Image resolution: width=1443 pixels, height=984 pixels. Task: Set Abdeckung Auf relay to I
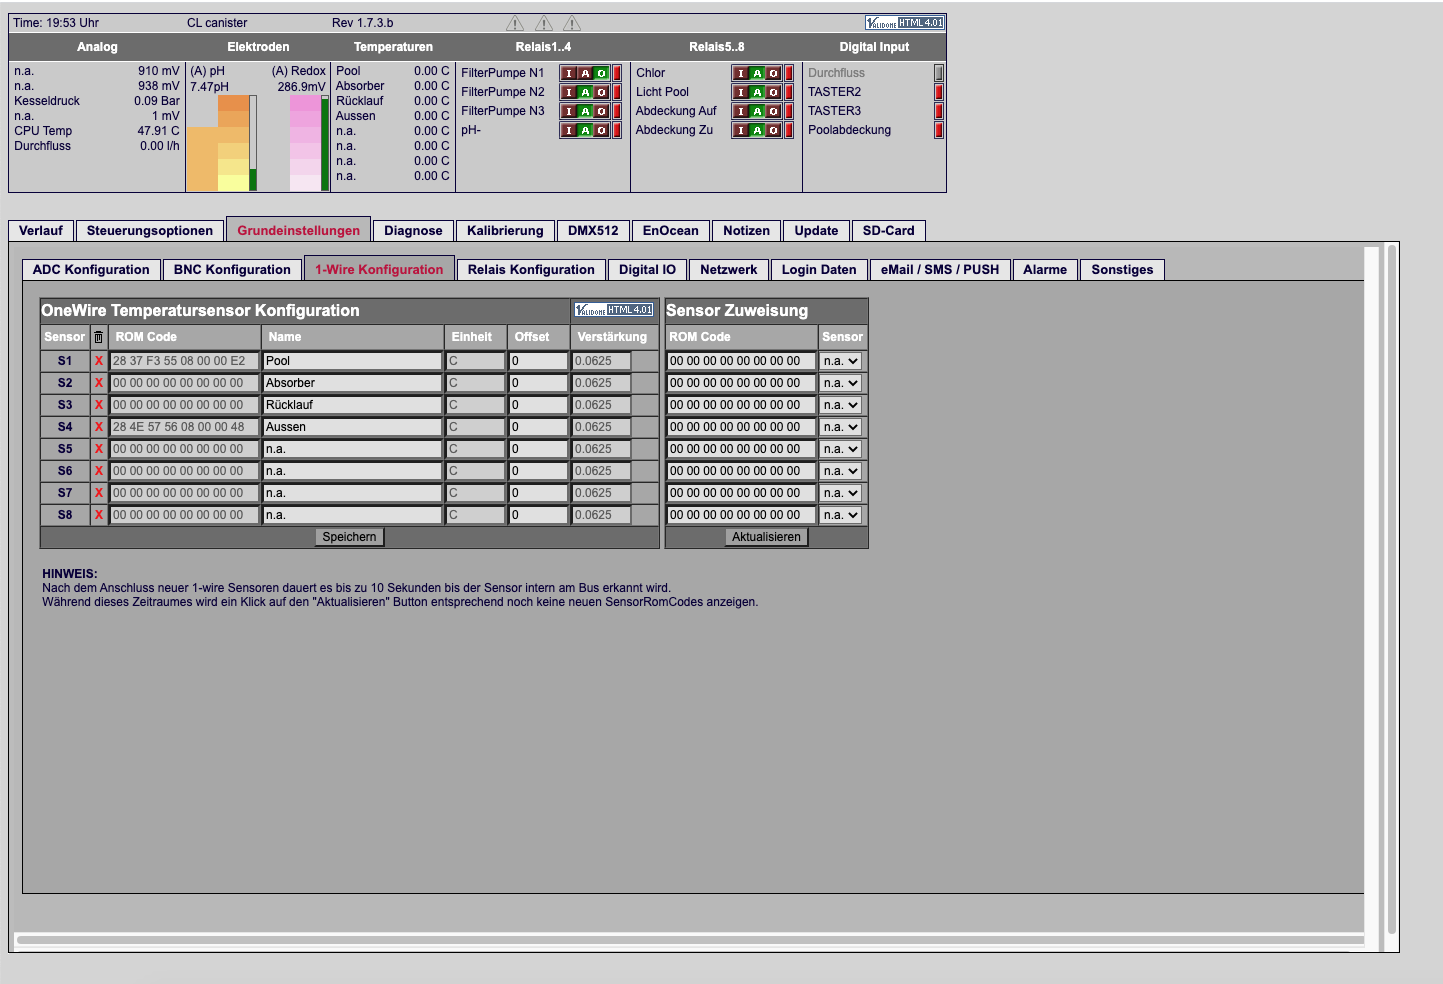click(x=741, y=111)
